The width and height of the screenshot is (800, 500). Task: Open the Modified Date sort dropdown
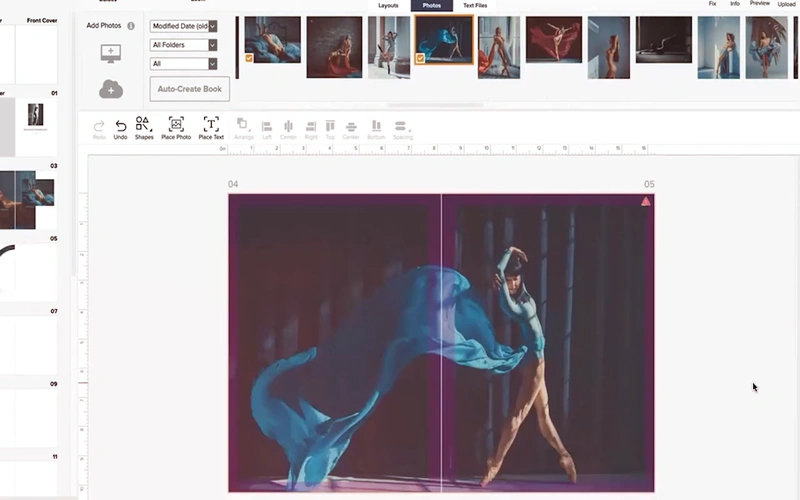183,26
